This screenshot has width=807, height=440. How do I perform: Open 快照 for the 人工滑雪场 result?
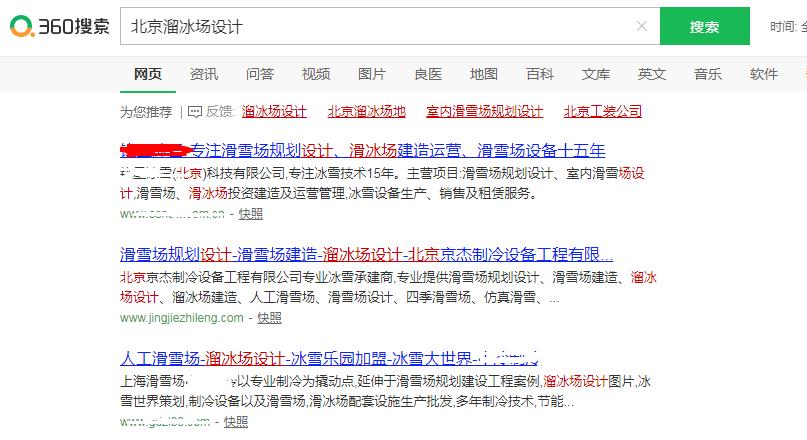pyautogui.click(x=236, y=422)
